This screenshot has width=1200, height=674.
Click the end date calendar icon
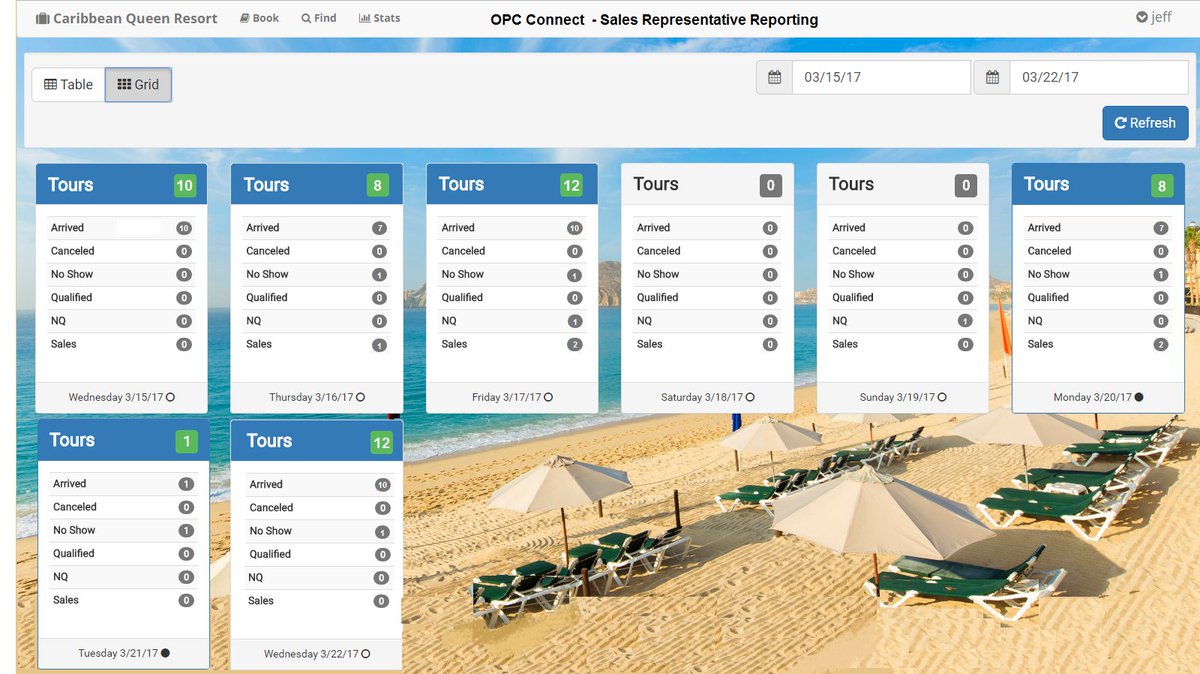pos(992,77)
